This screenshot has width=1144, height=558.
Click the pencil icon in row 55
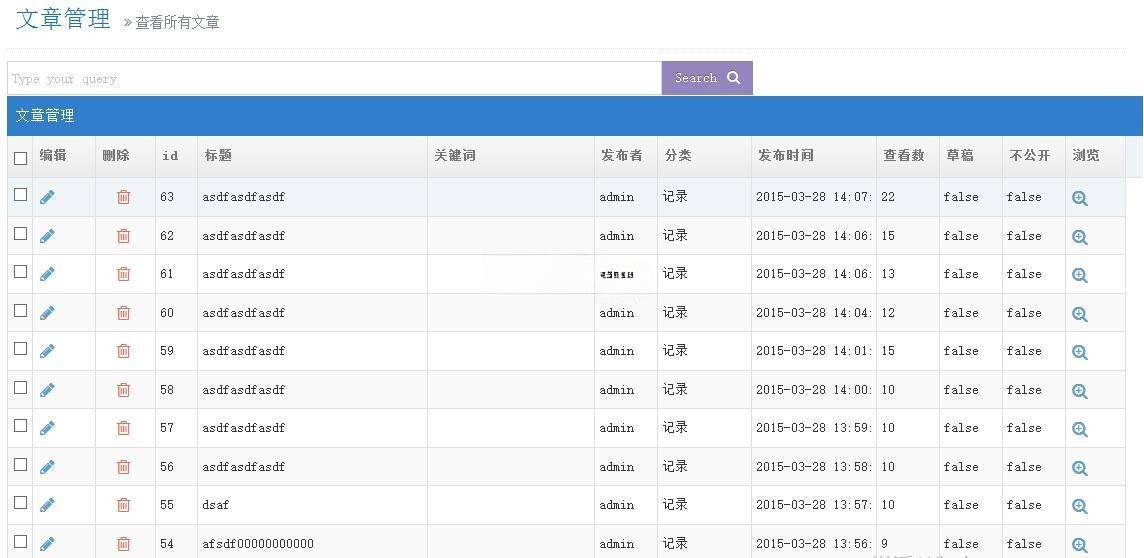click(47, 505)
